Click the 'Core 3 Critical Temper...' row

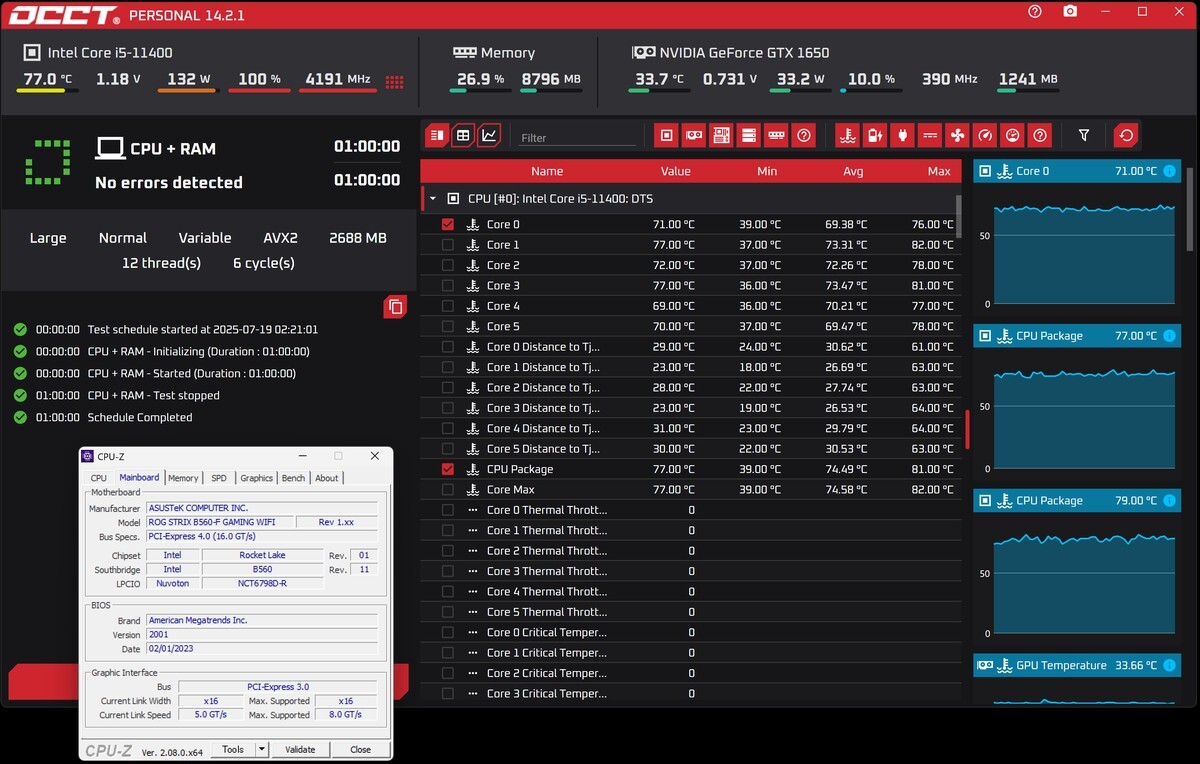click(x=690, y=693)
